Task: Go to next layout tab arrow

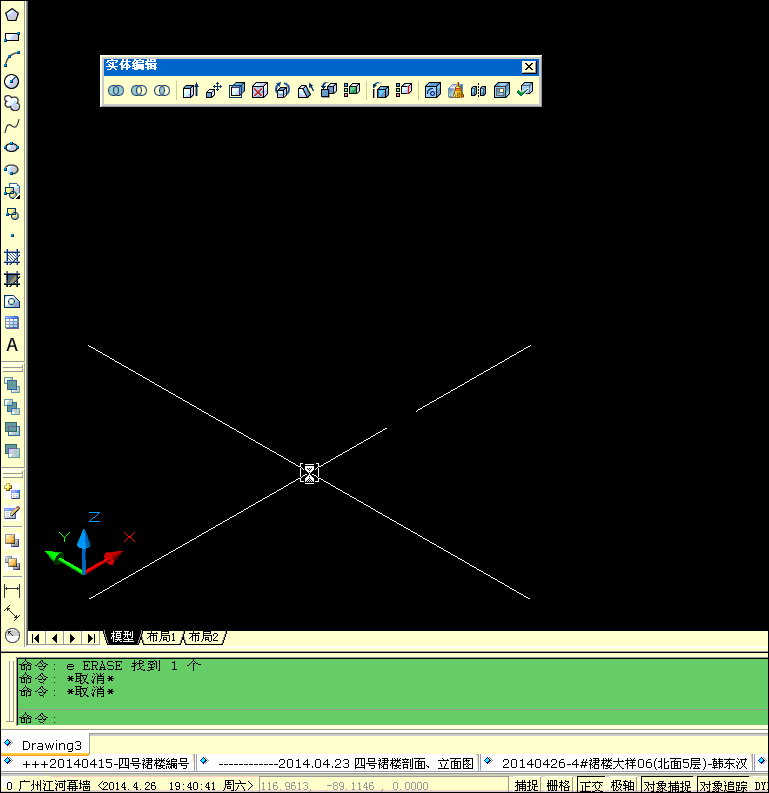Action: [x=72, y=638]
